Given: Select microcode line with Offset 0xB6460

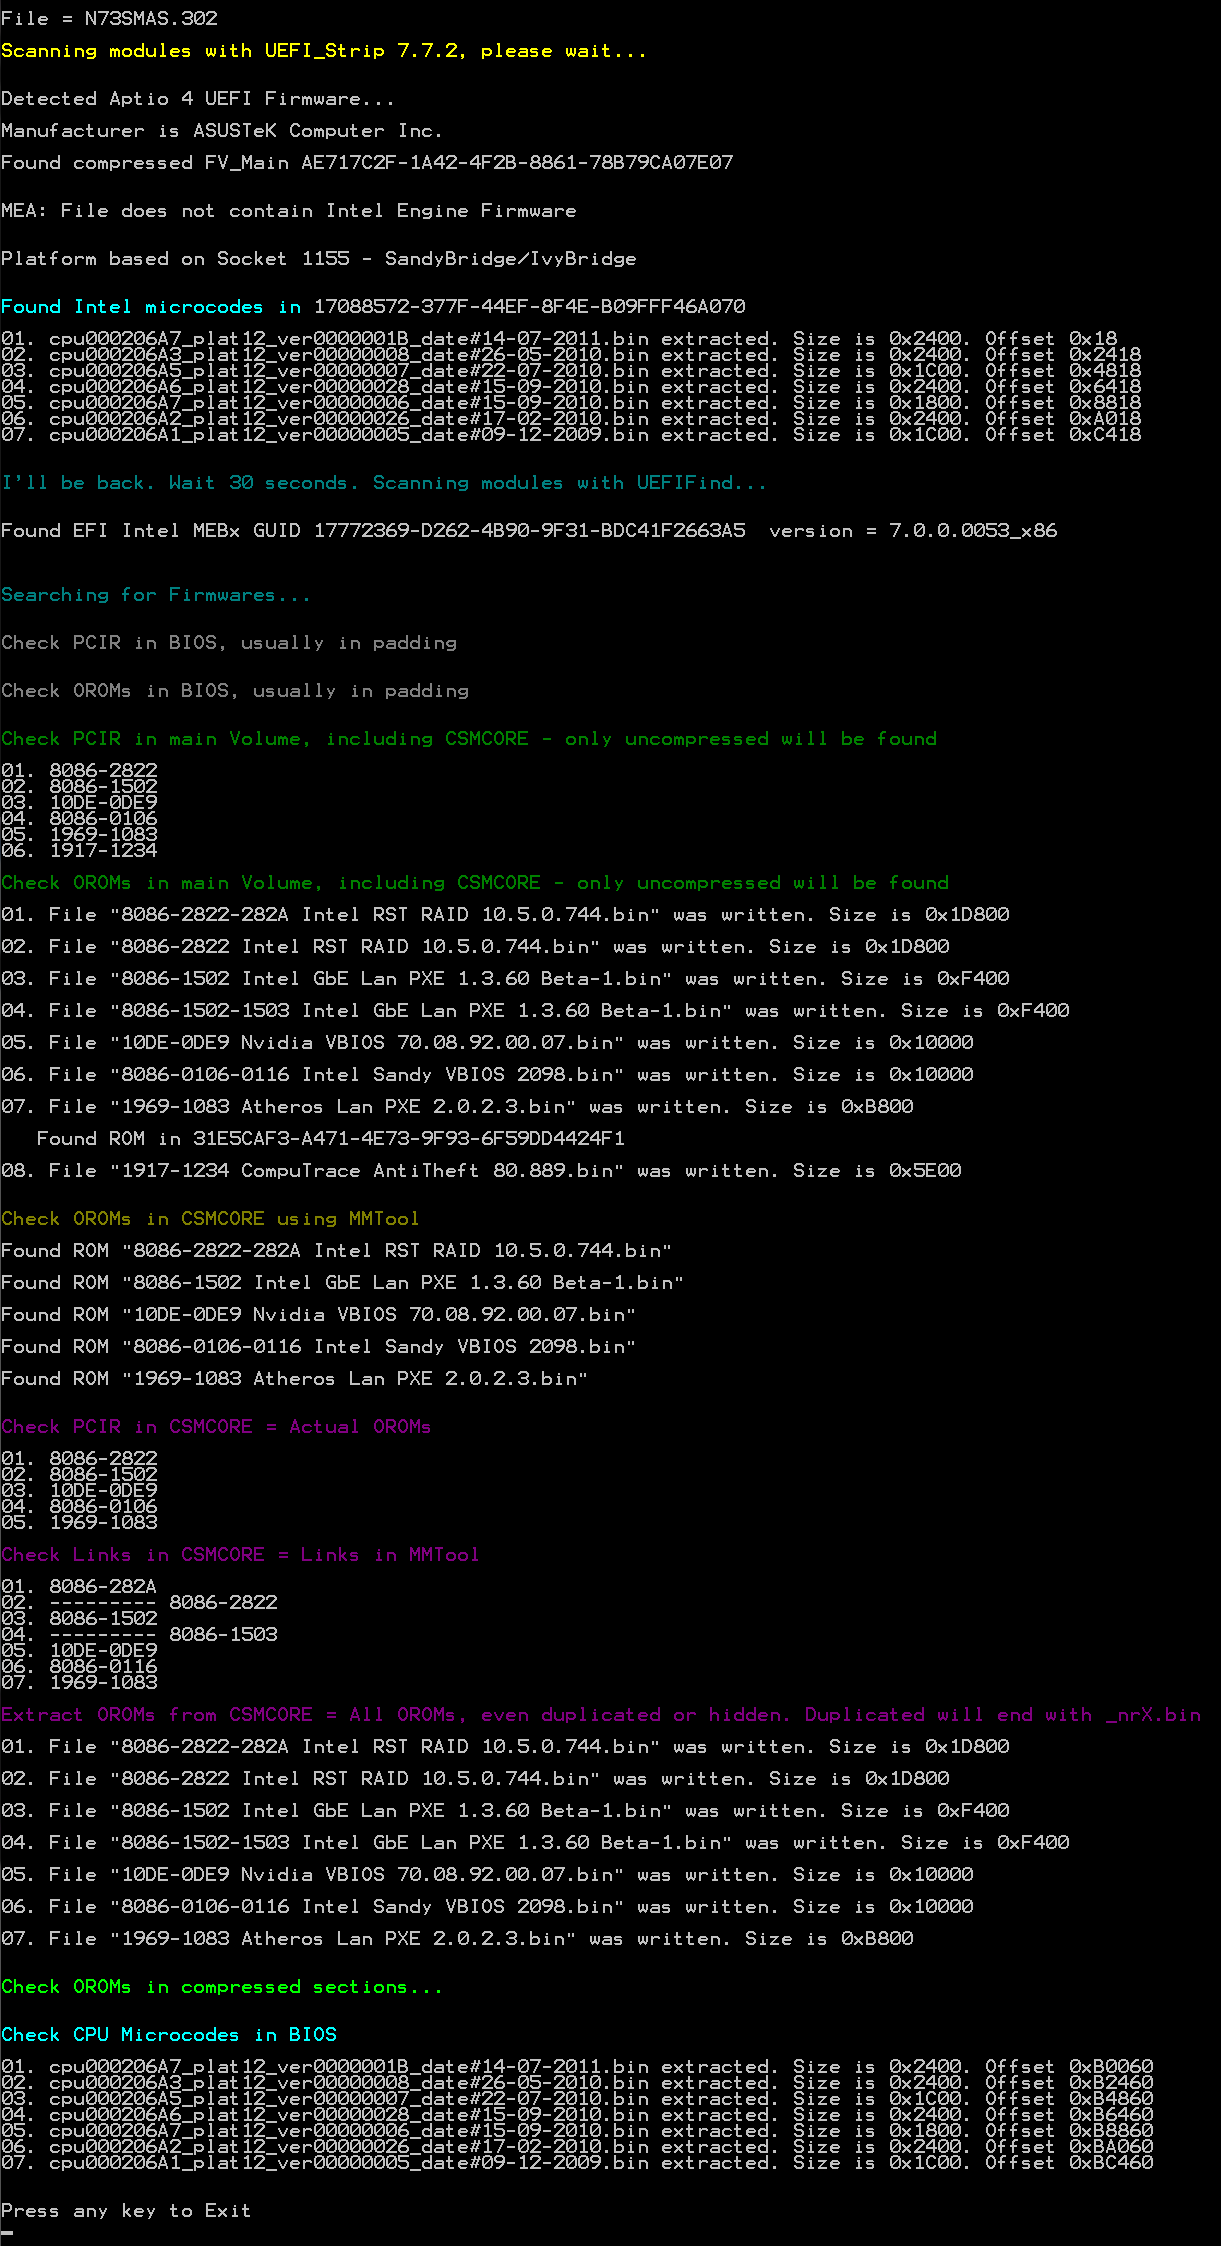Looking at the screenshot, I should [577, 2115].
